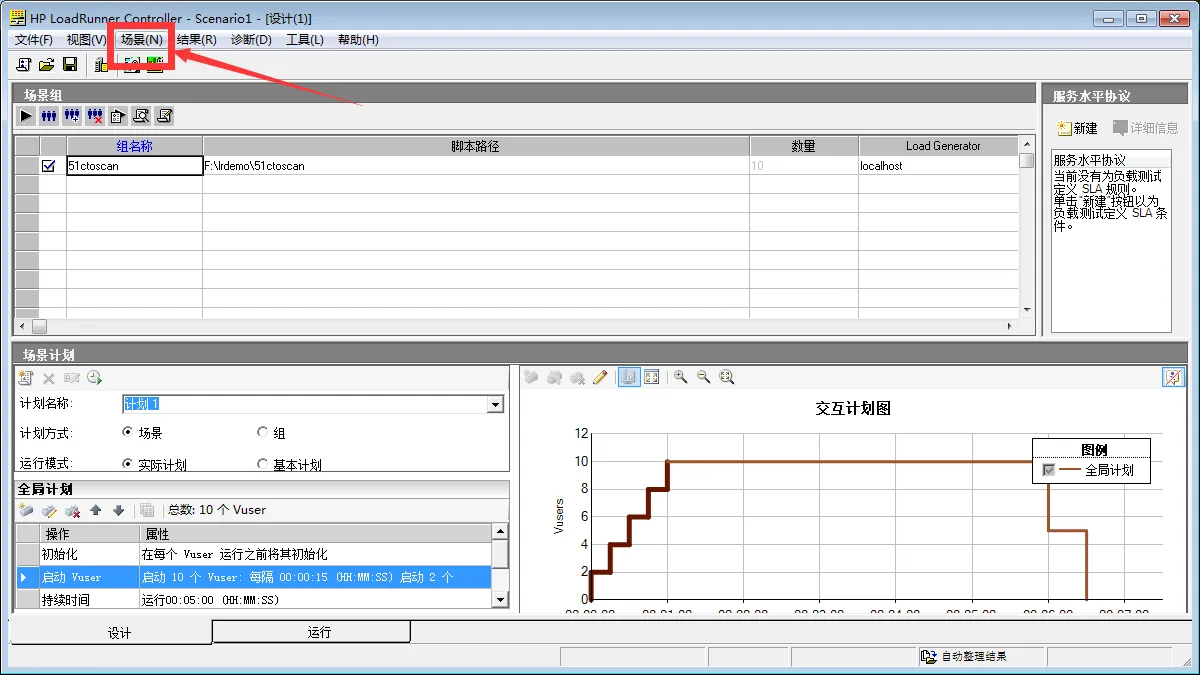1200x675 pixels.
Task: Toggle the 全局计划 legend checkbox
Action: 1048,470
